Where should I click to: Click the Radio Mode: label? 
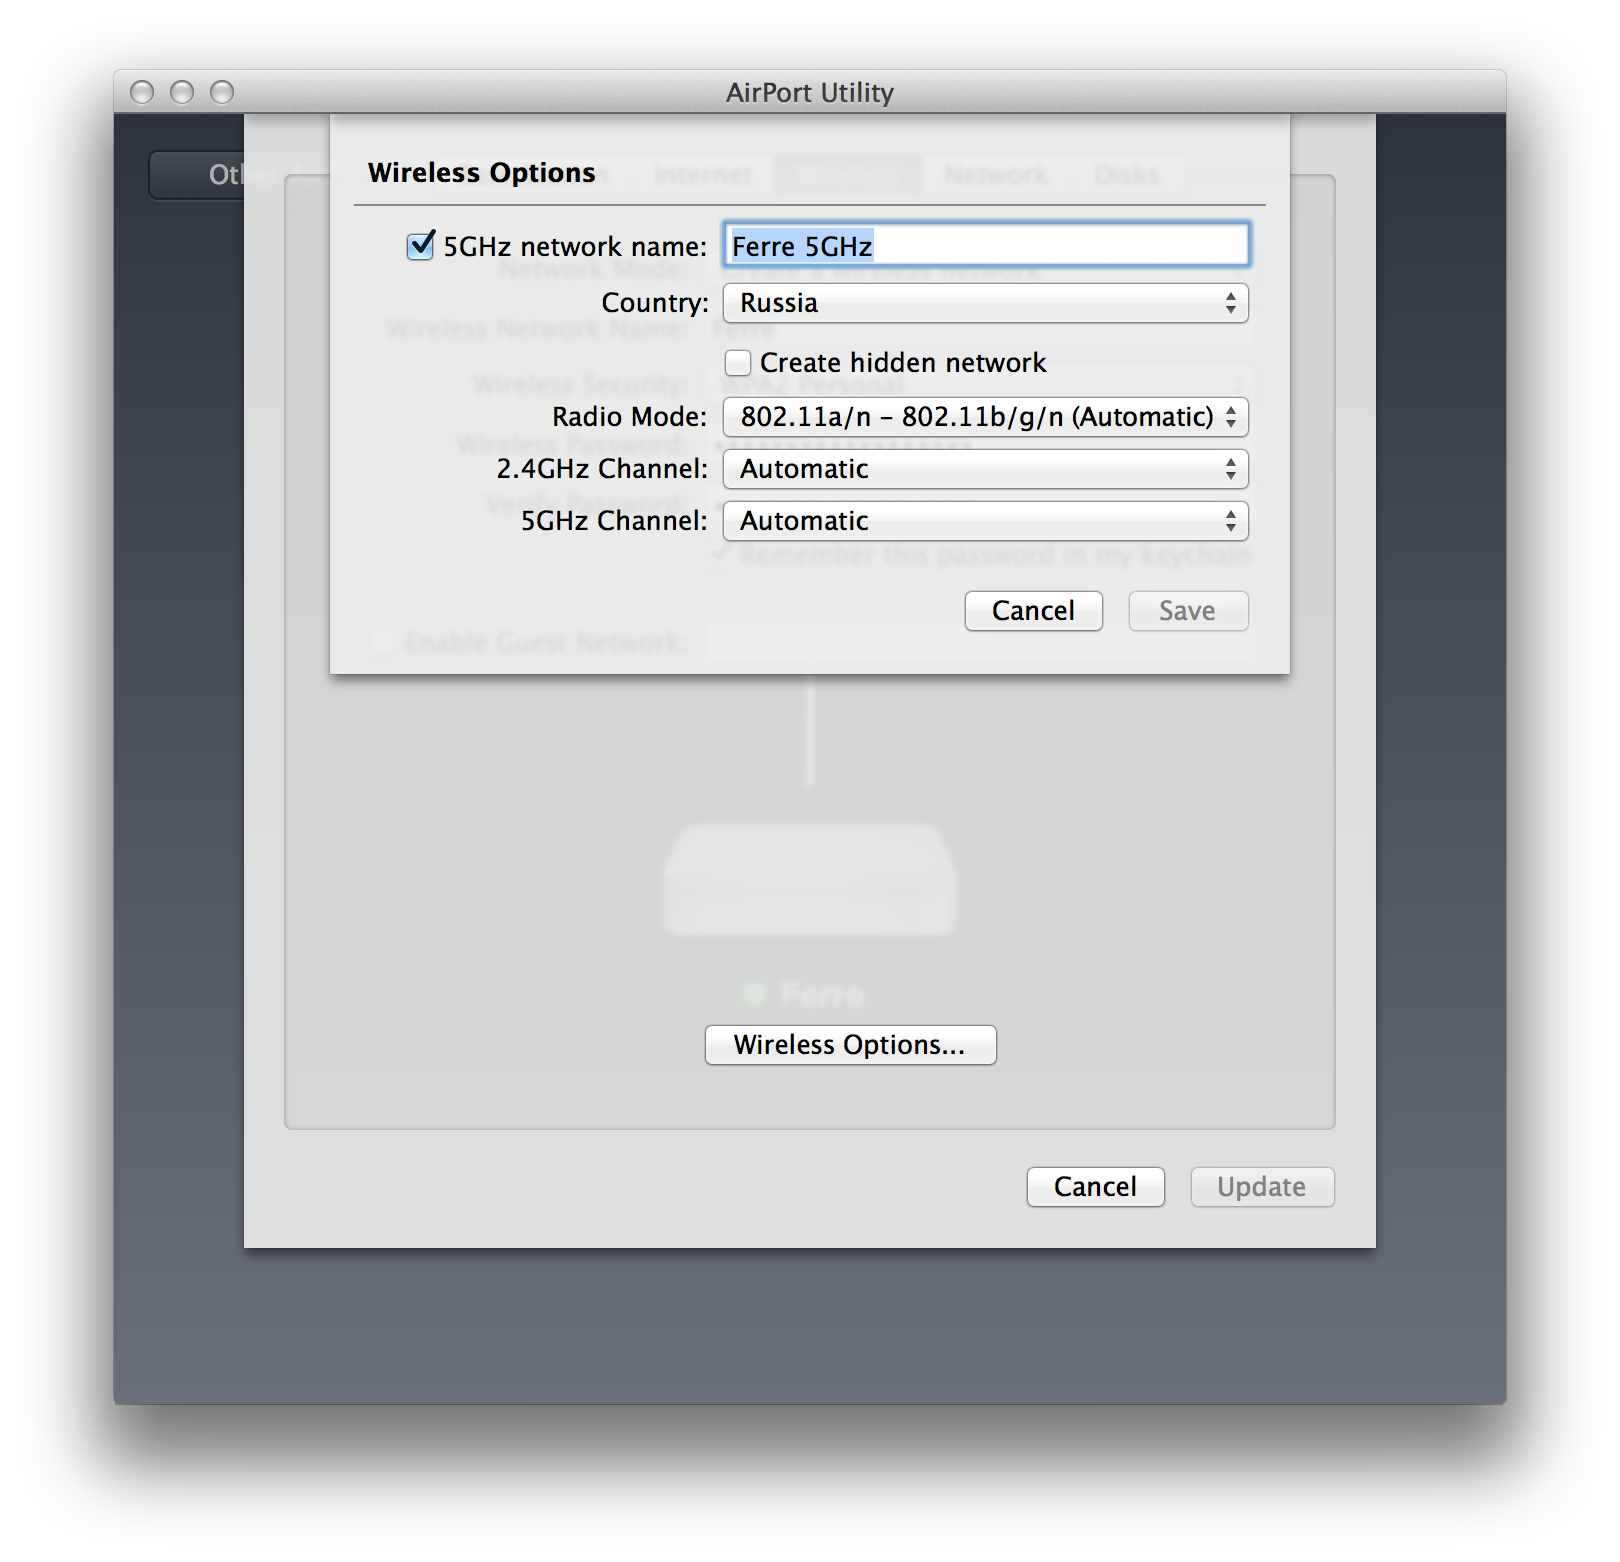[x=630, y=416]
